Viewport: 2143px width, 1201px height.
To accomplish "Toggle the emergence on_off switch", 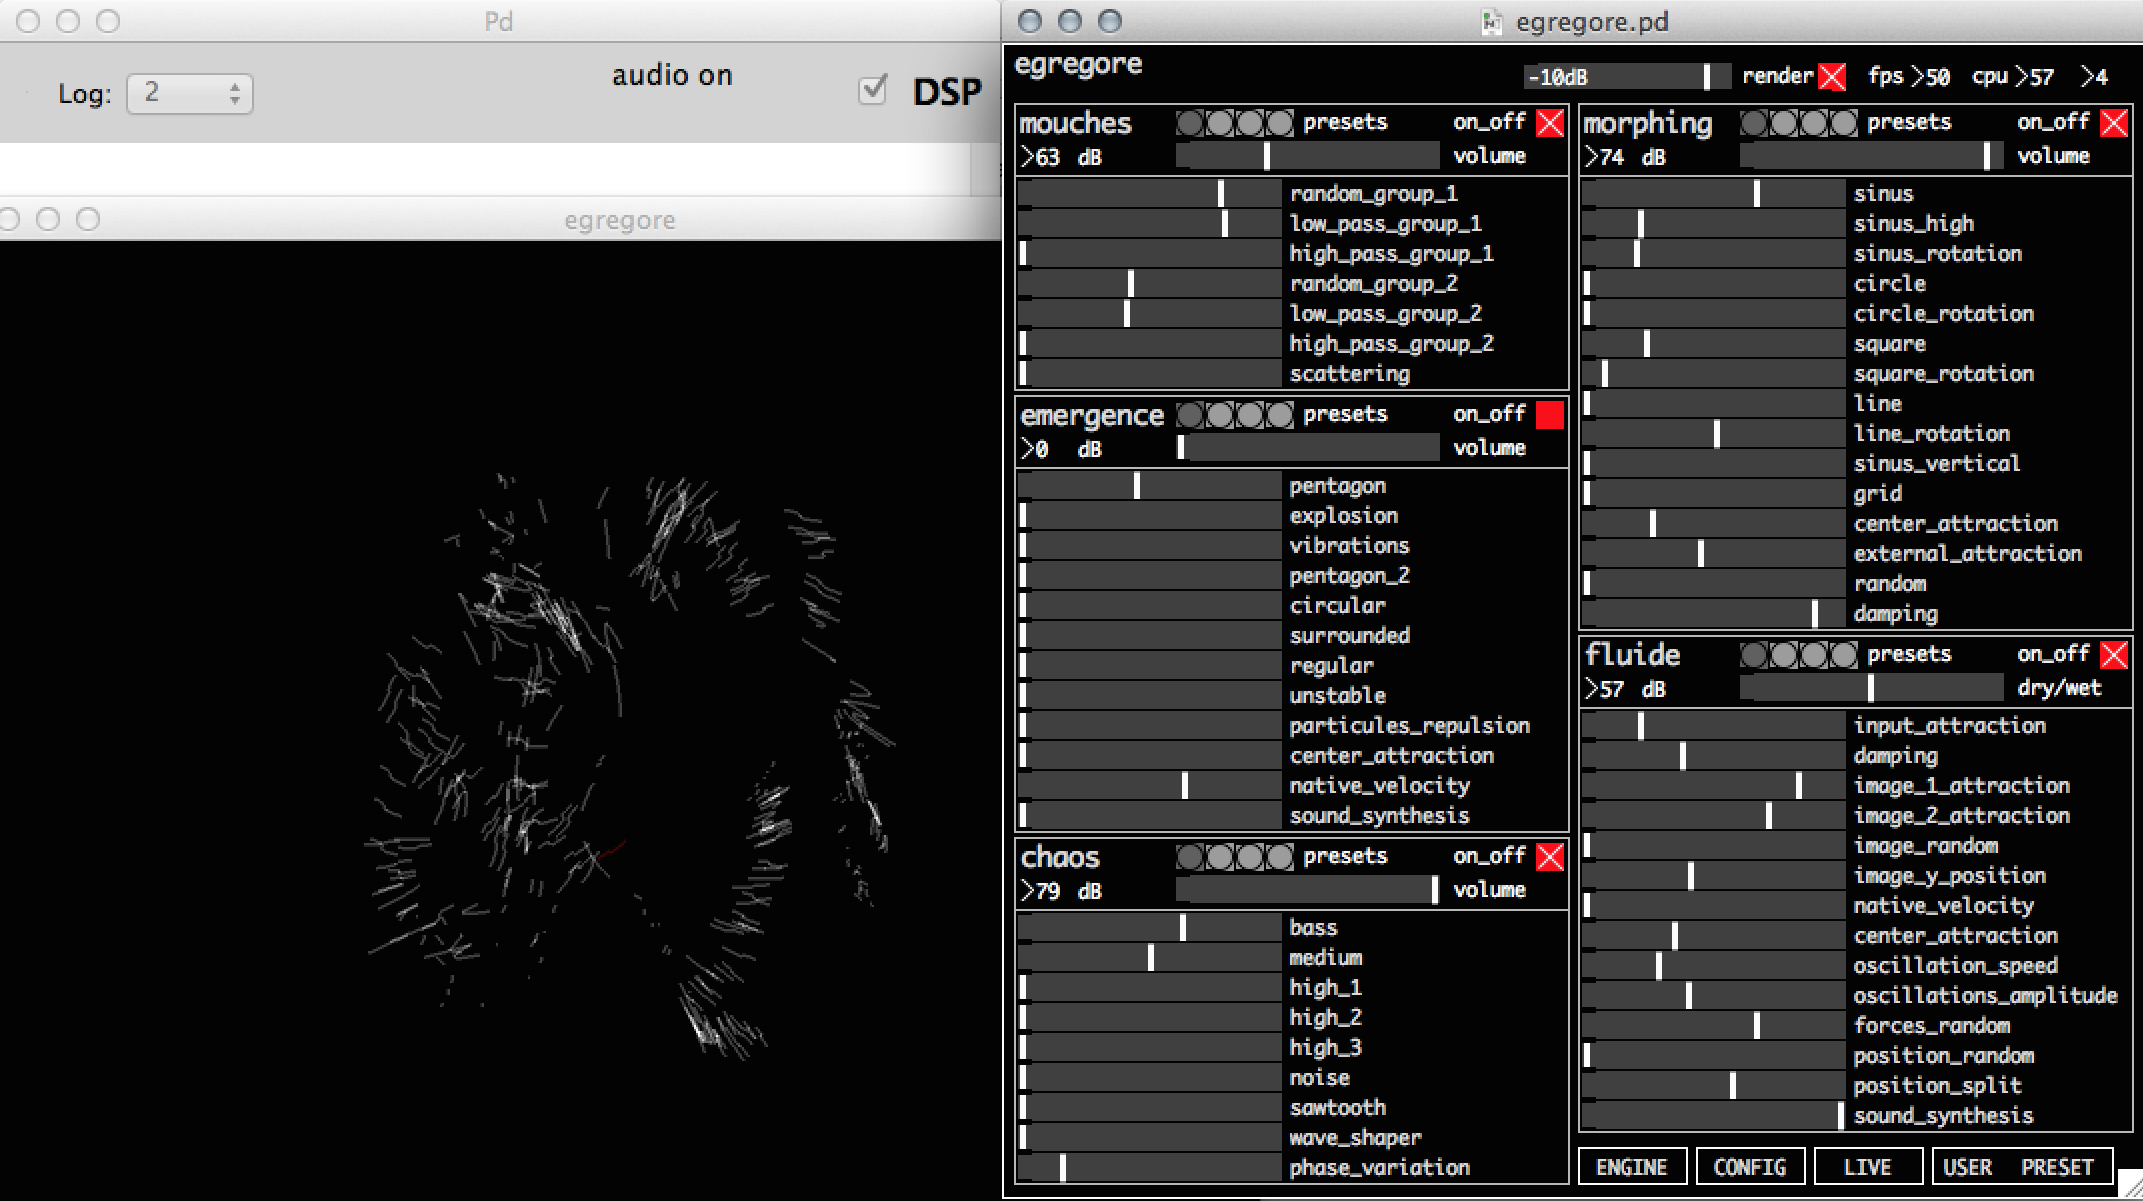I will coord(1549,415).
